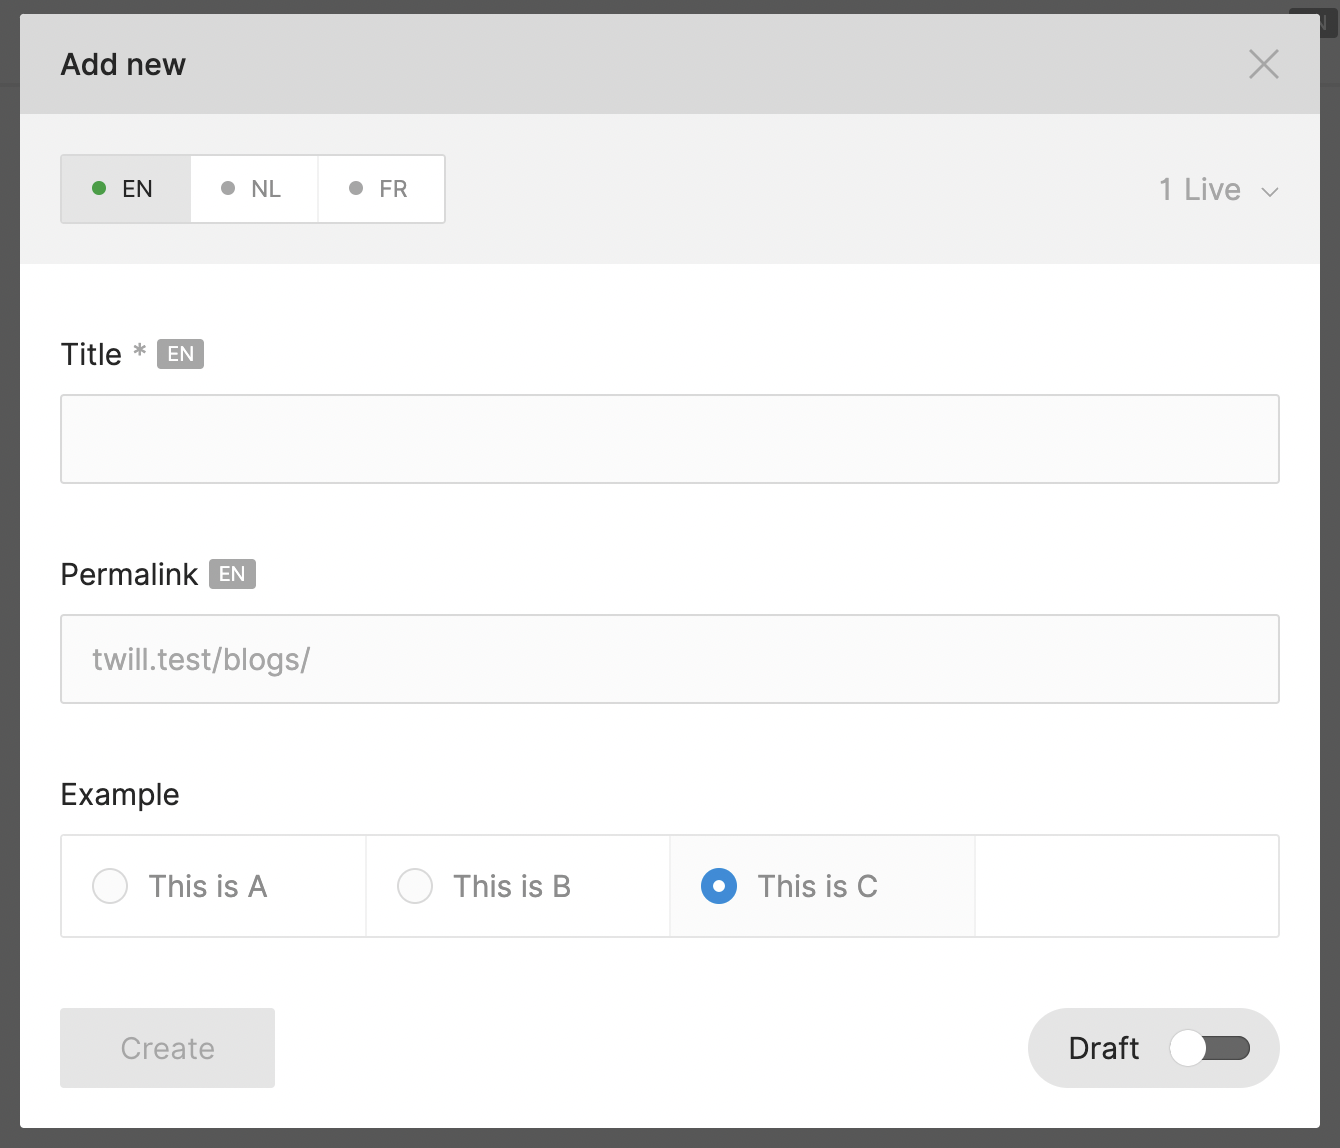The height and width of the screenshot is (1148, 1340).
Task: Close the Add new dialog
Action: coord(1264,64)
